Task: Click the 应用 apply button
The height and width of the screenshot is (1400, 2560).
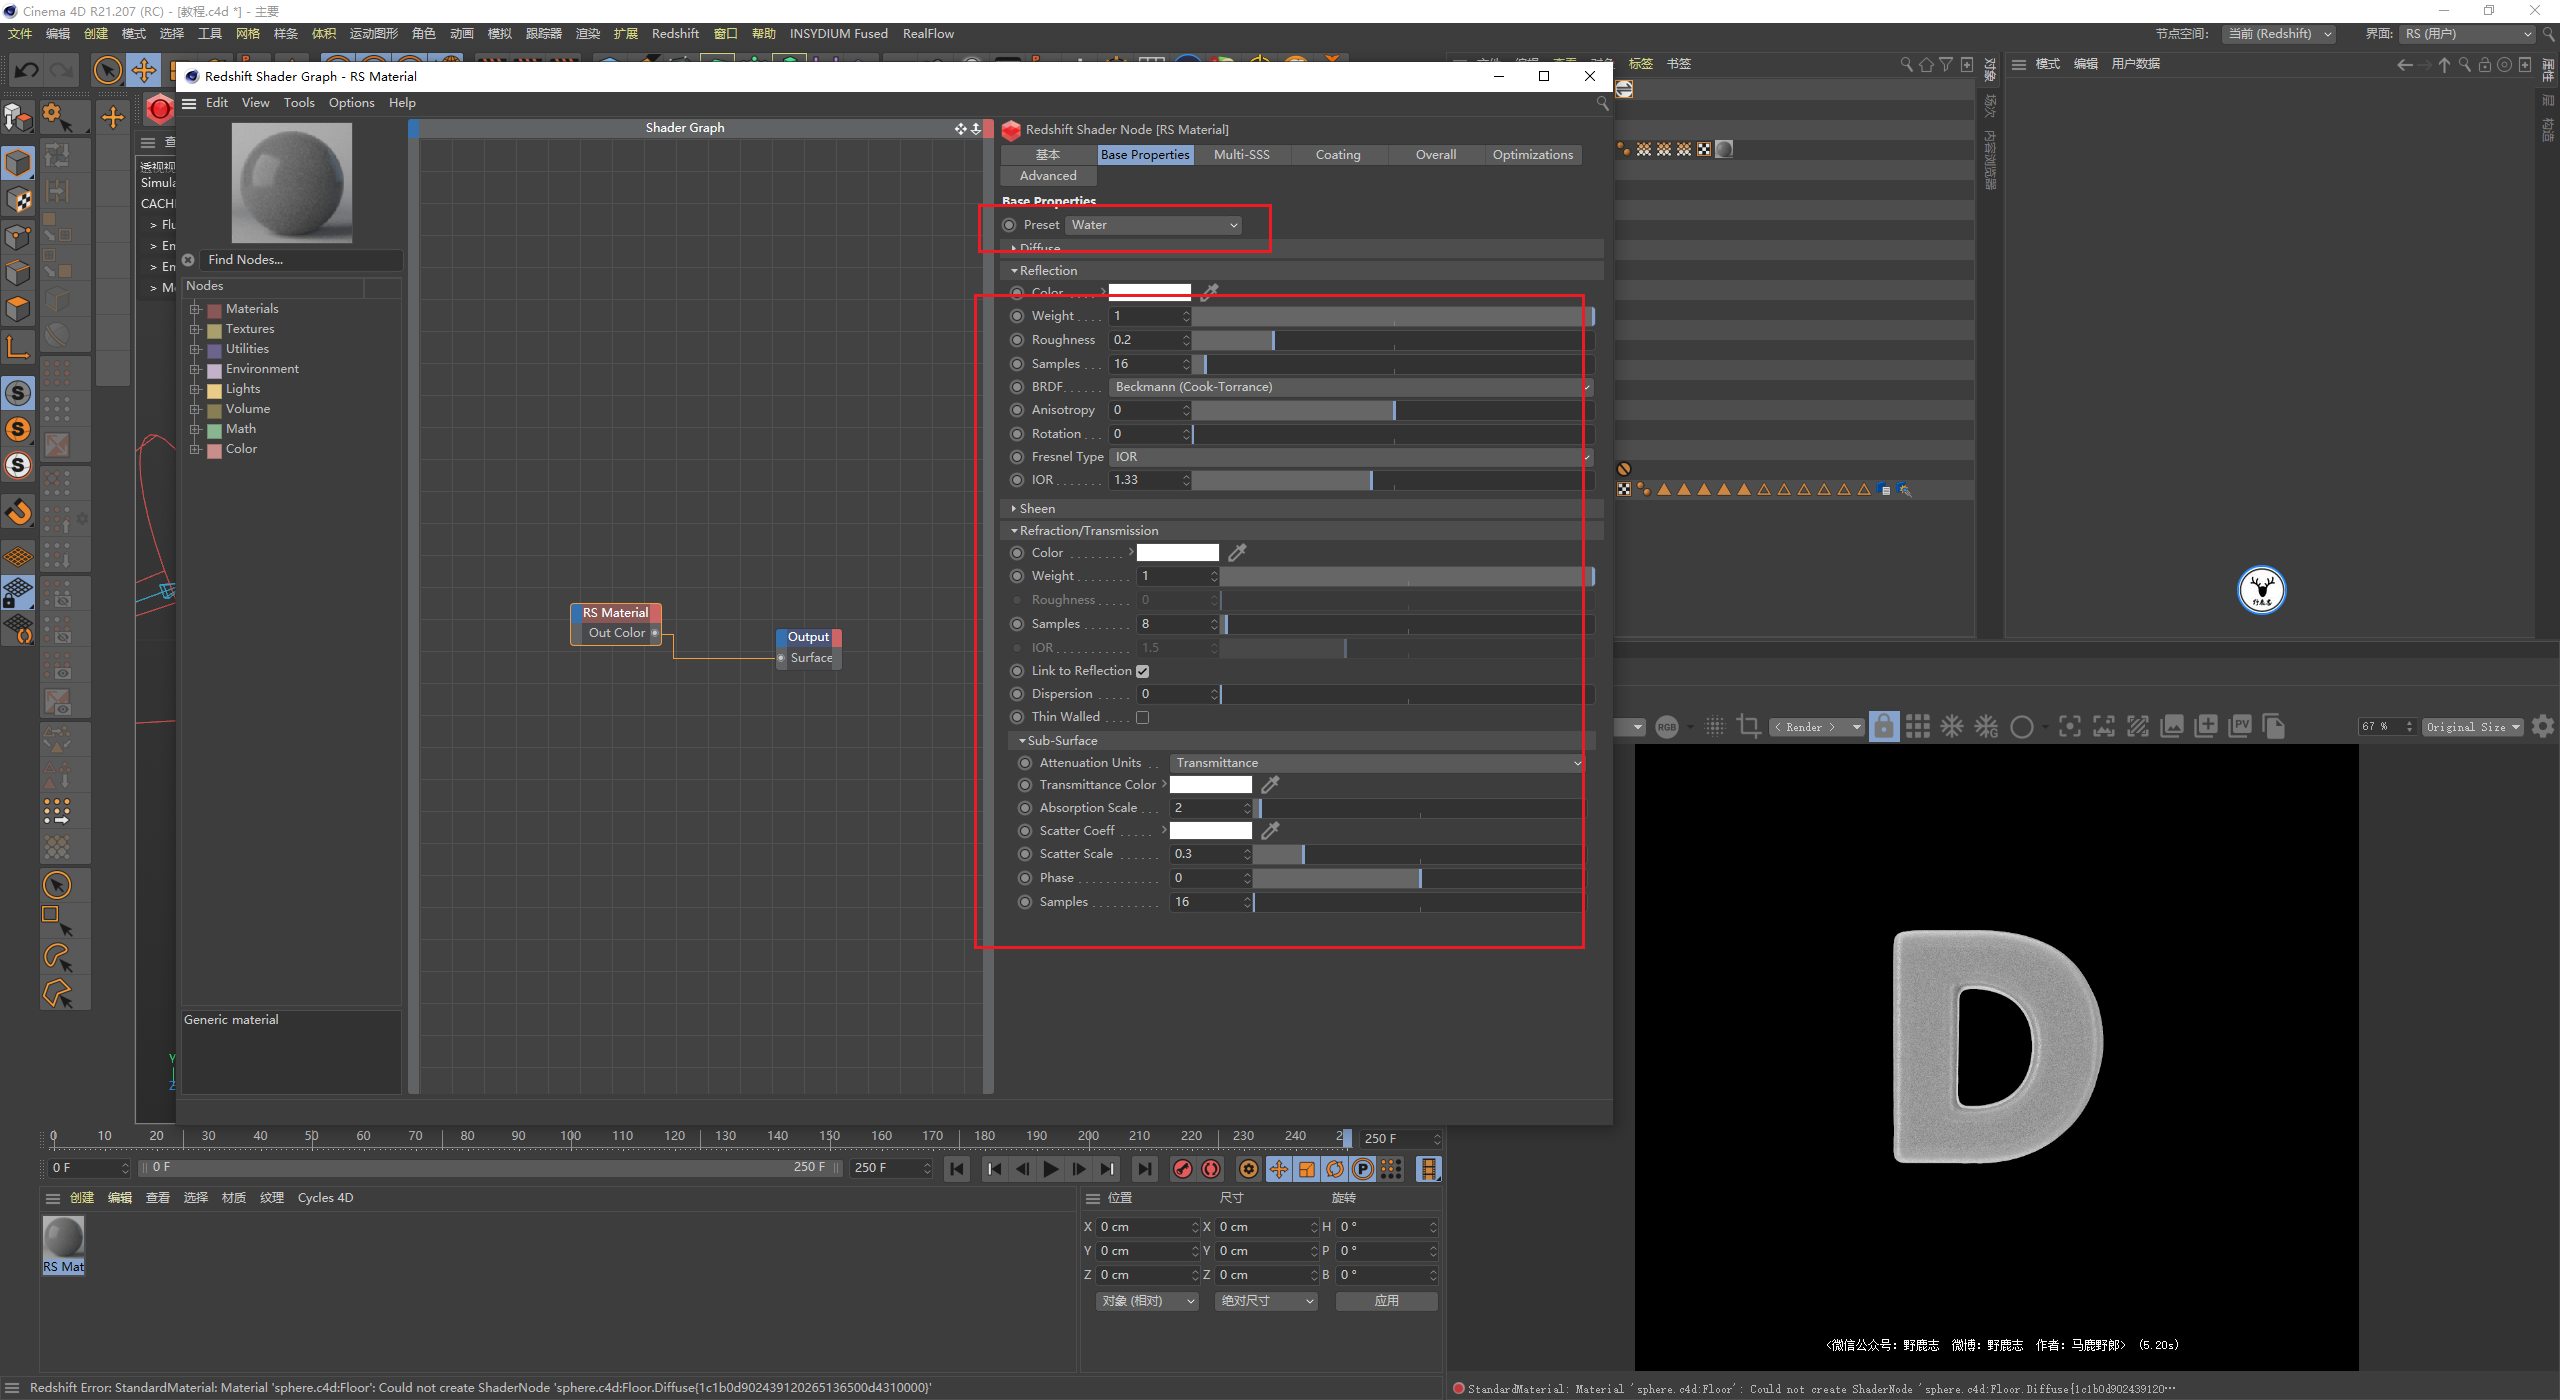Action: coord(1386,1301)
